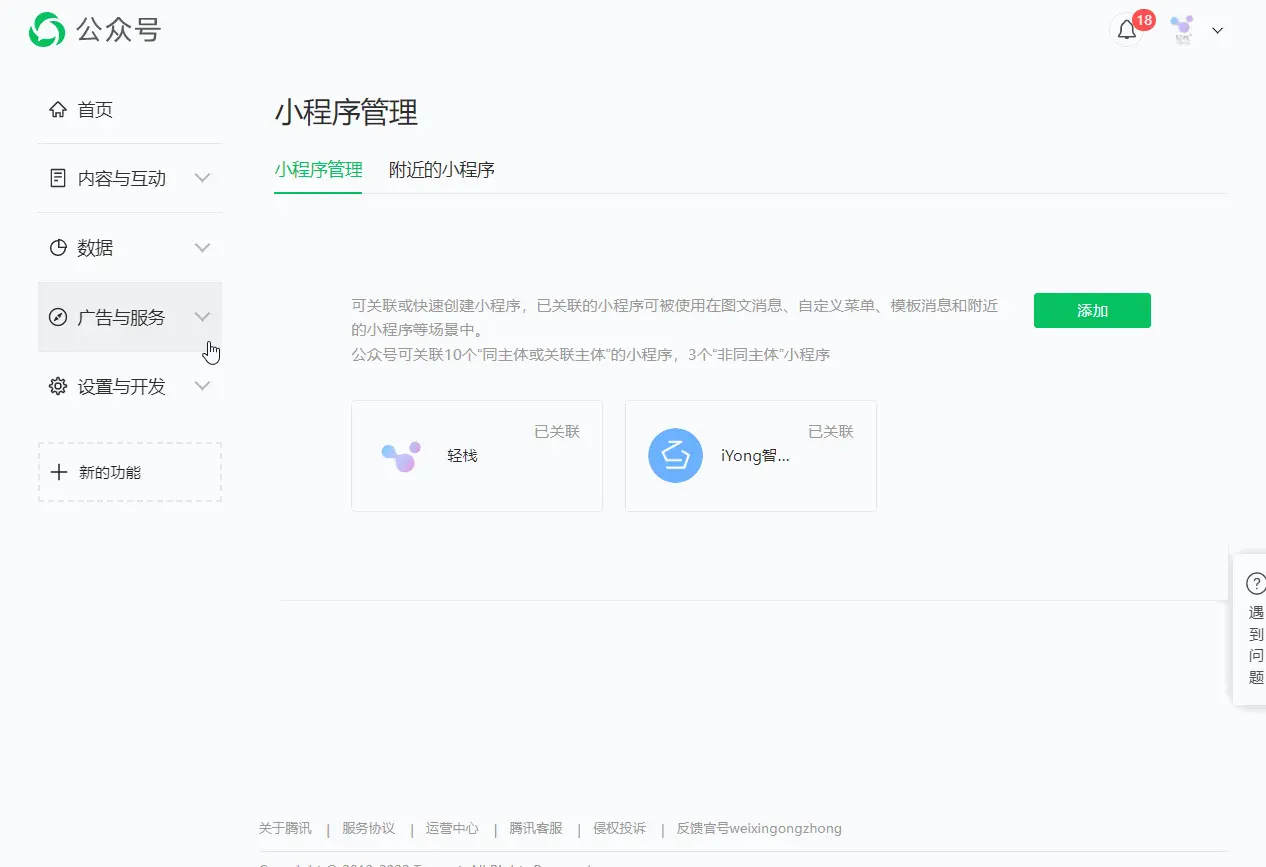Click the 数据 pie chart icon
The height and width of the screenshot is (867, 1266).
point(58,248)
